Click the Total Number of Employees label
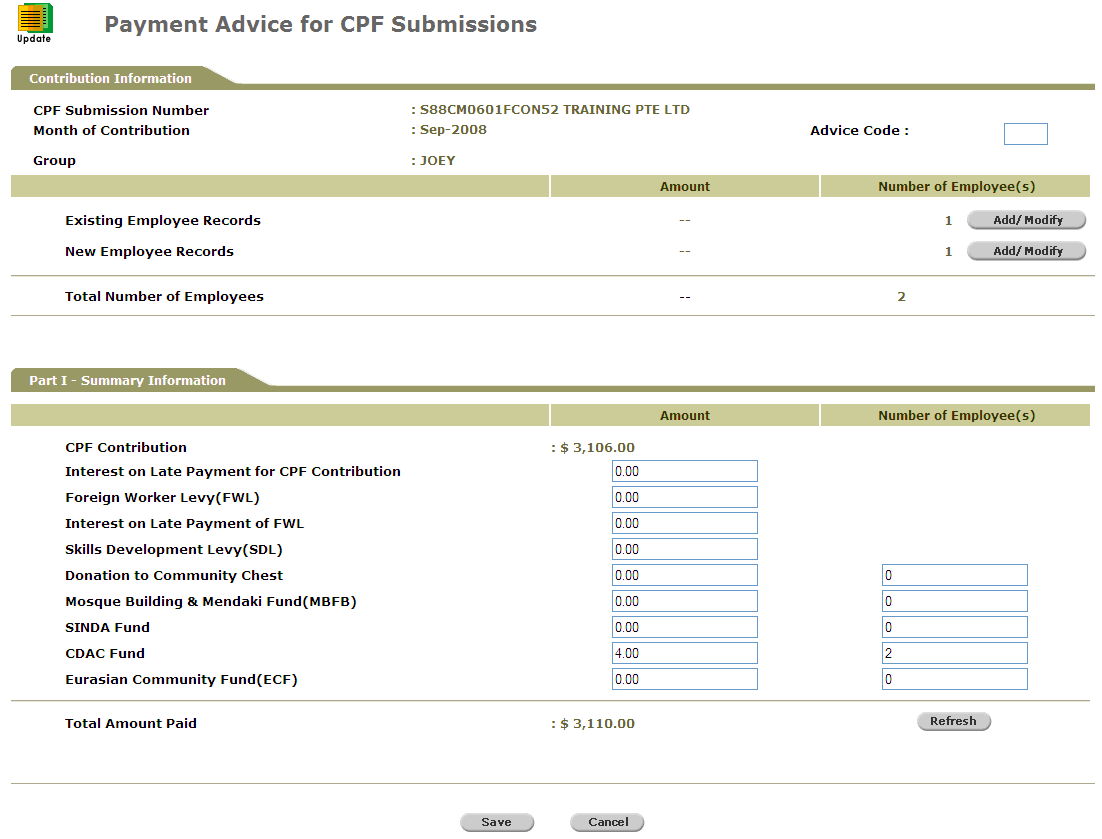Screen dimensions: 1102x839 coord(164,297)
